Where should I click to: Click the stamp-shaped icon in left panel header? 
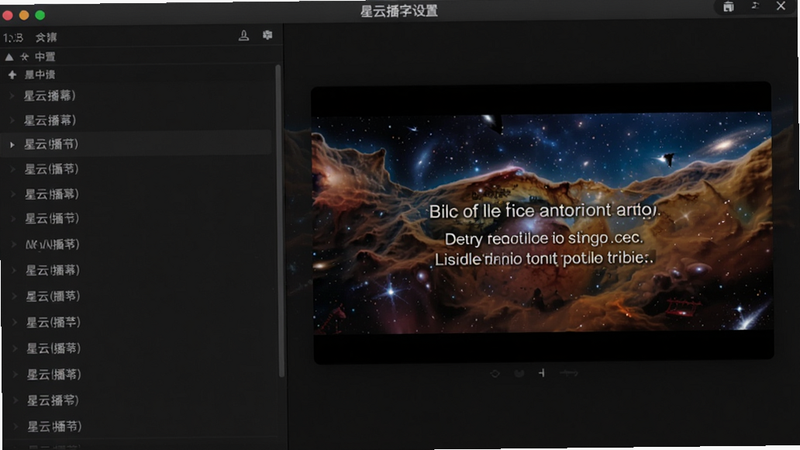(x=244, y=35)
